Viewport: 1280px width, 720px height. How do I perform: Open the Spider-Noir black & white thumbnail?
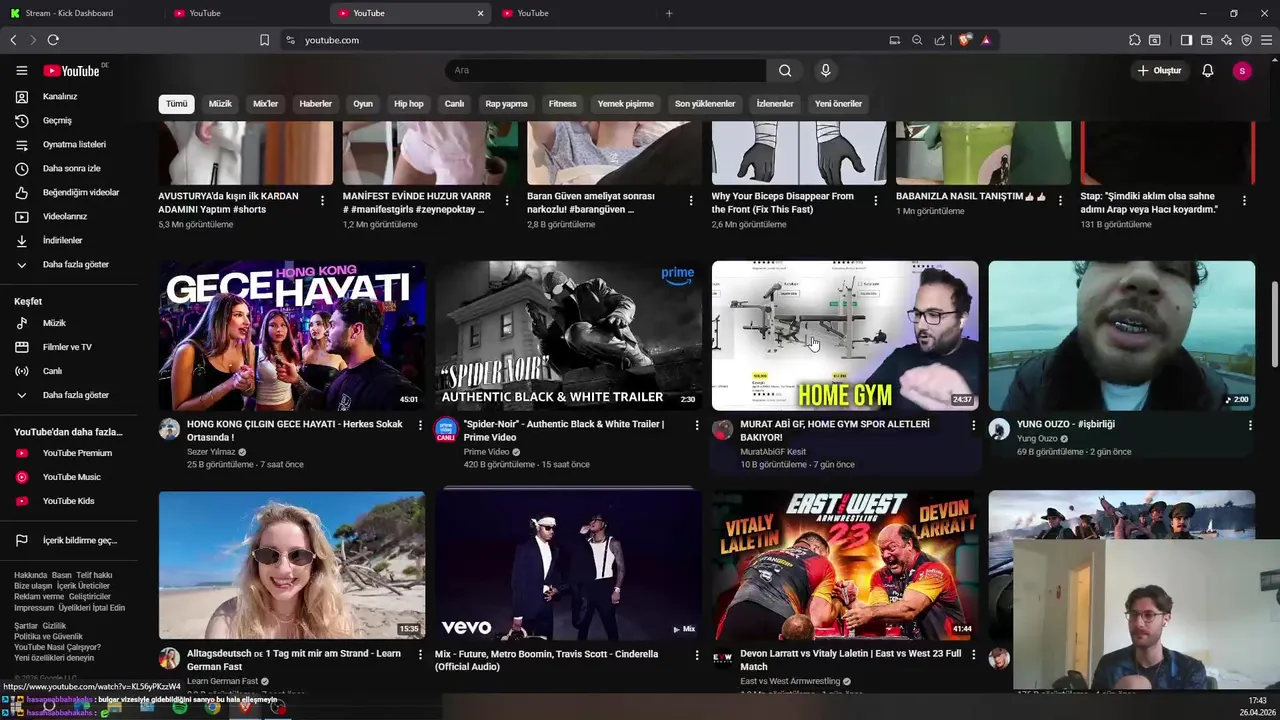click(568, 336)
